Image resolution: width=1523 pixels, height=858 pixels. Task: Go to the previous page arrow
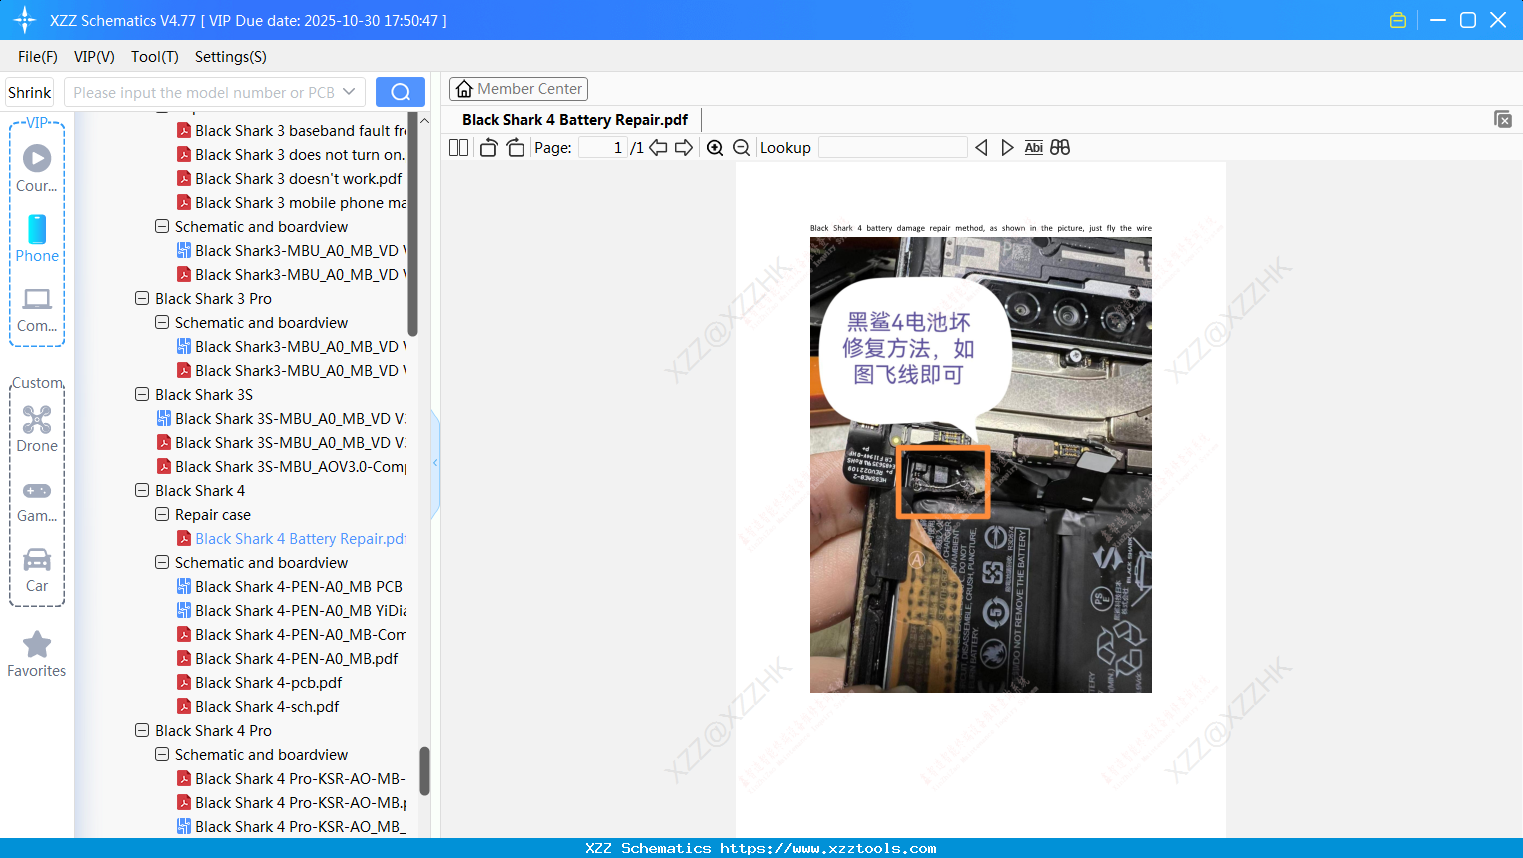click(x=658, y=148)
